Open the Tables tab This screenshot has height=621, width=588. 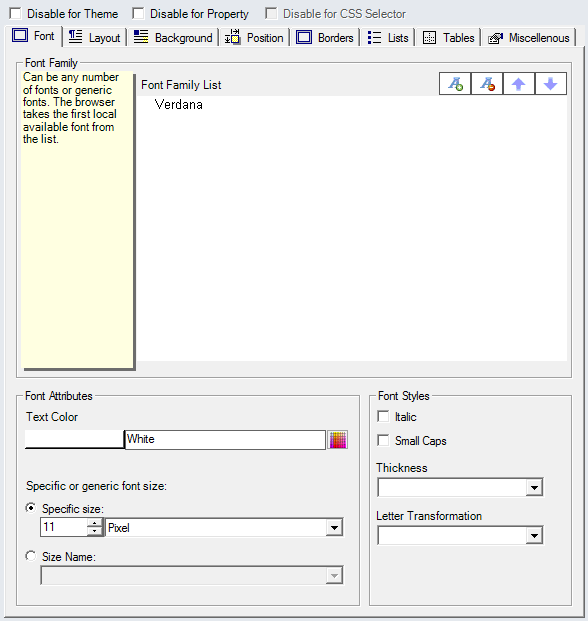click(448, 38)
